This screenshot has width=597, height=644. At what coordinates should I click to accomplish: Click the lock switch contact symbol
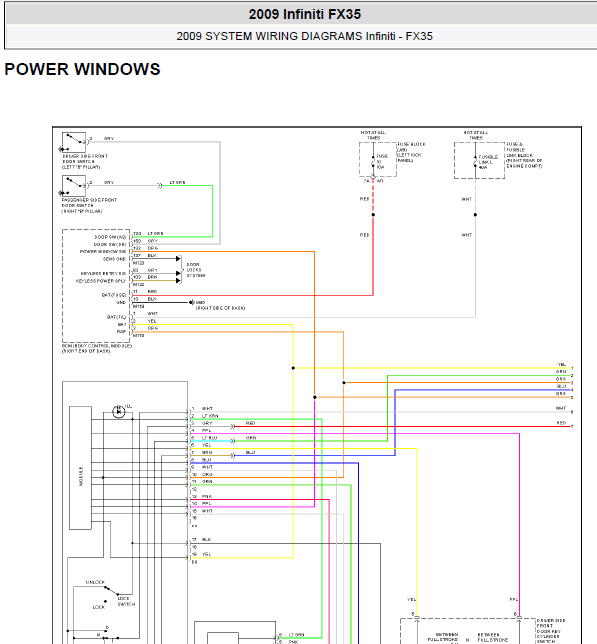click(x=111, y=591)
